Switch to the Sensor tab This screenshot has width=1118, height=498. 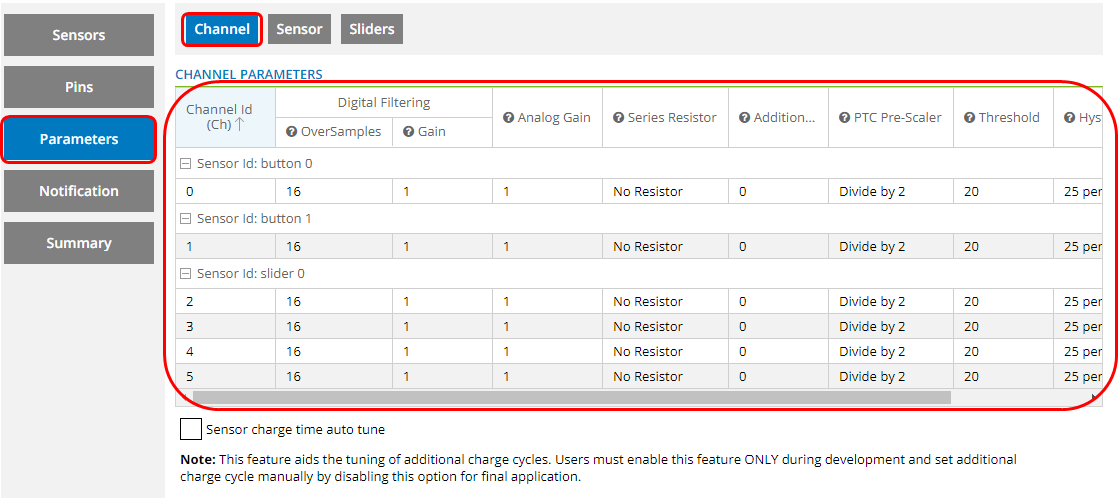299,29
